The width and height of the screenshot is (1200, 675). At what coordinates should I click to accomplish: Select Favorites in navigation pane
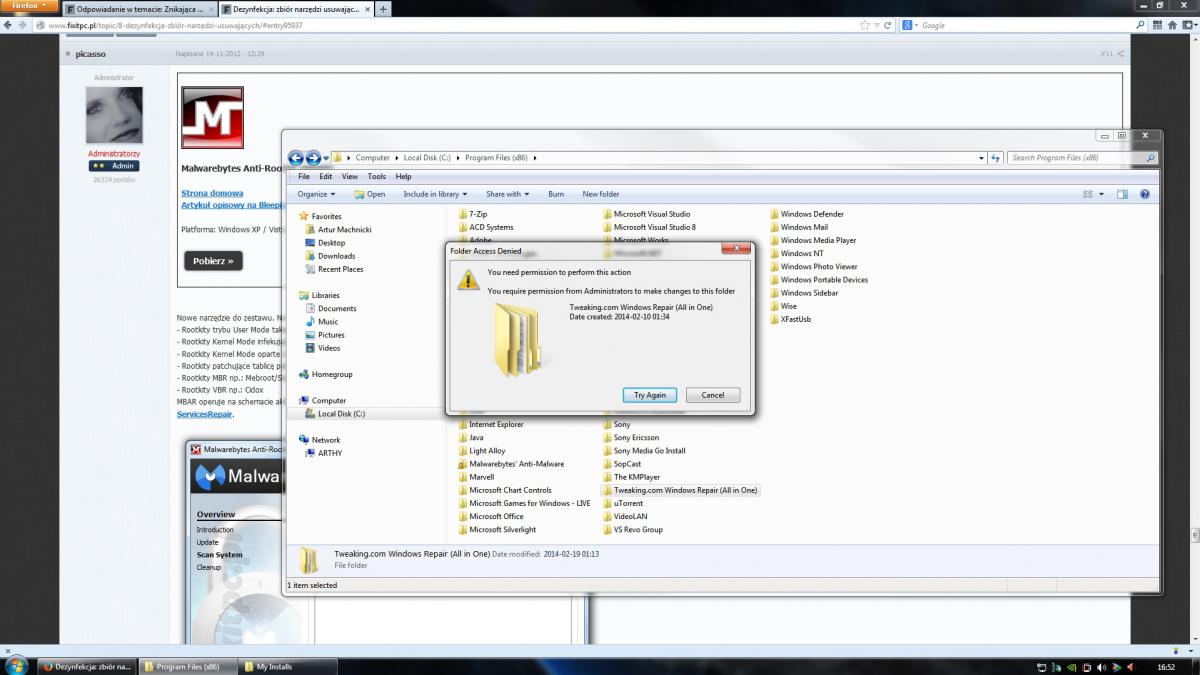(x=326, y=216)
